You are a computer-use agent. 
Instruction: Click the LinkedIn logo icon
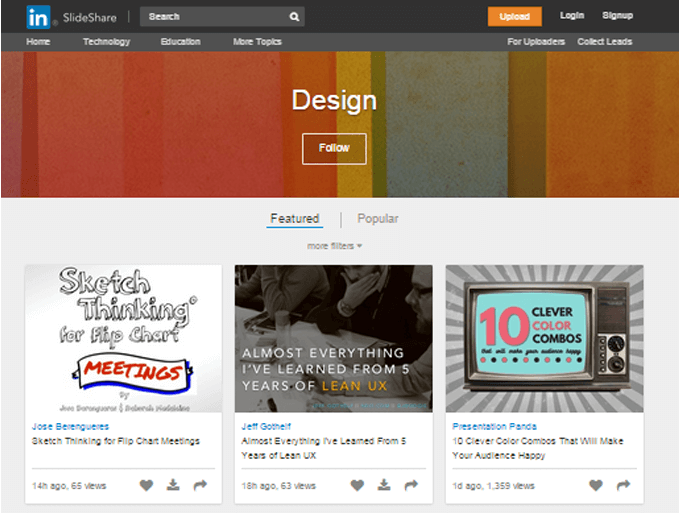click(x=38, y=17)
